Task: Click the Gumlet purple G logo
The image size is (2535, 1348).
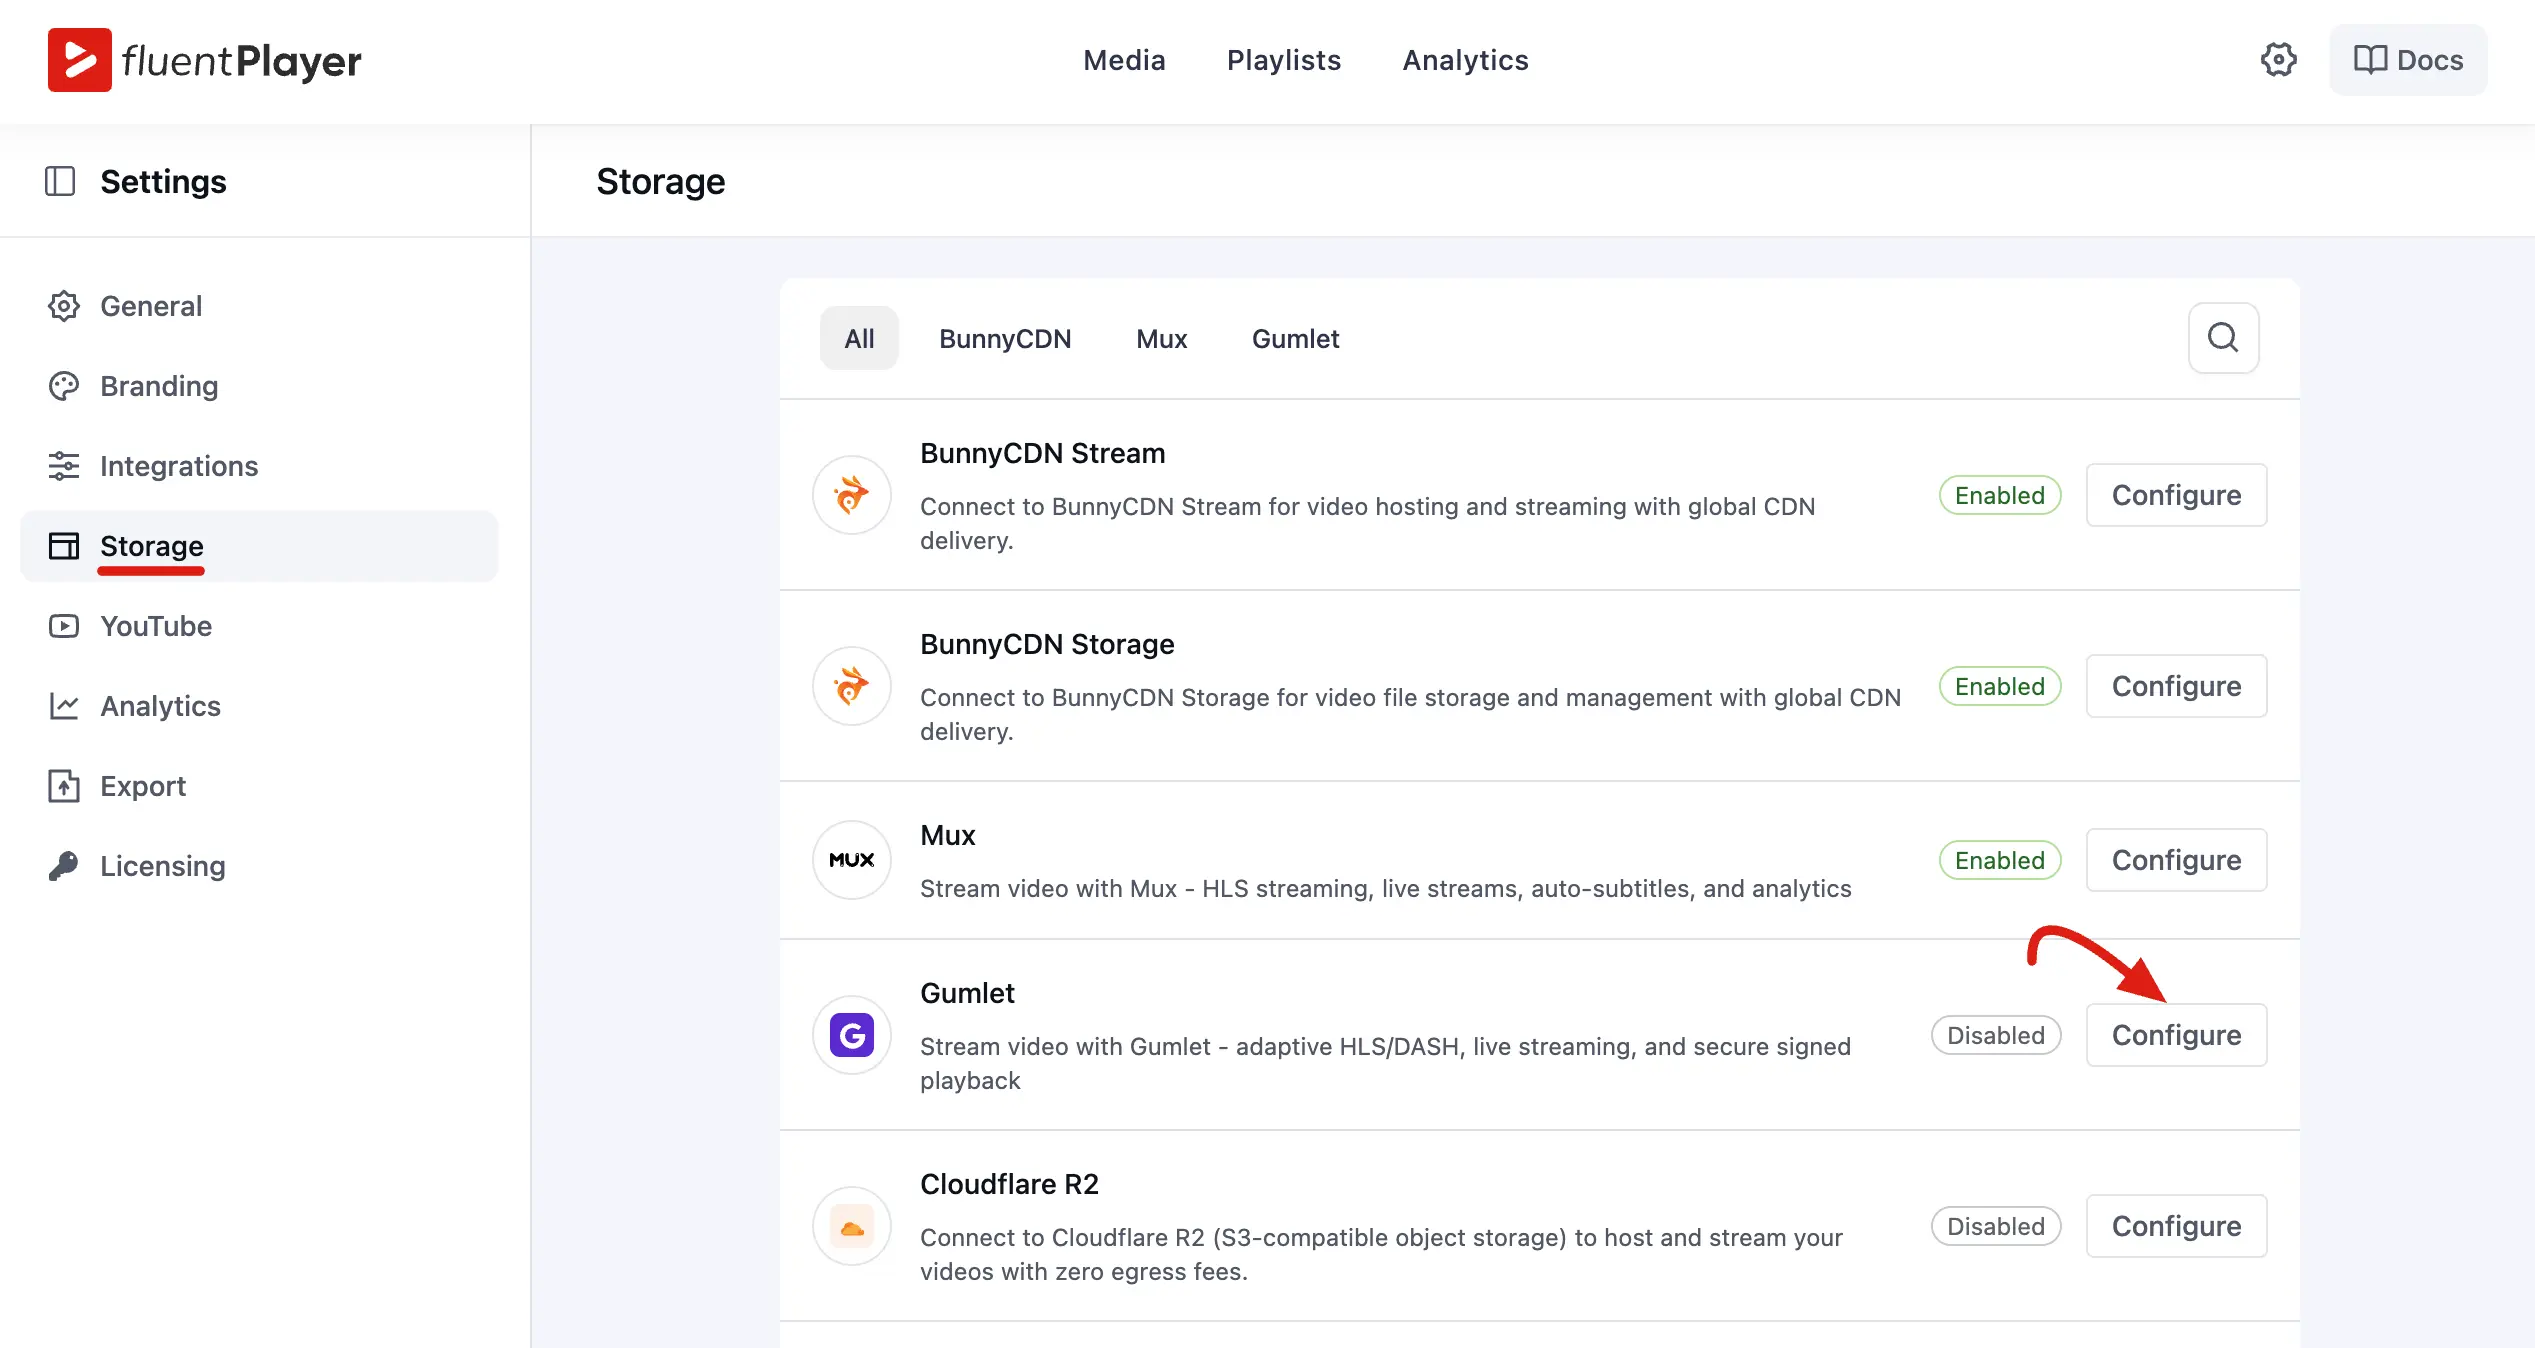Action: [852, 1035]
